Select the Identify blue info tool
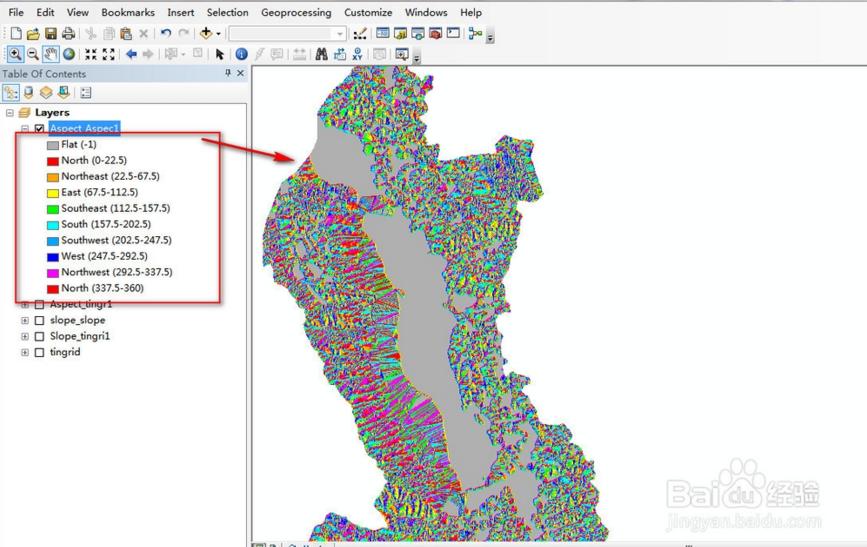The width and height of the screenshot is (867, 547). (x=241, y=54)
